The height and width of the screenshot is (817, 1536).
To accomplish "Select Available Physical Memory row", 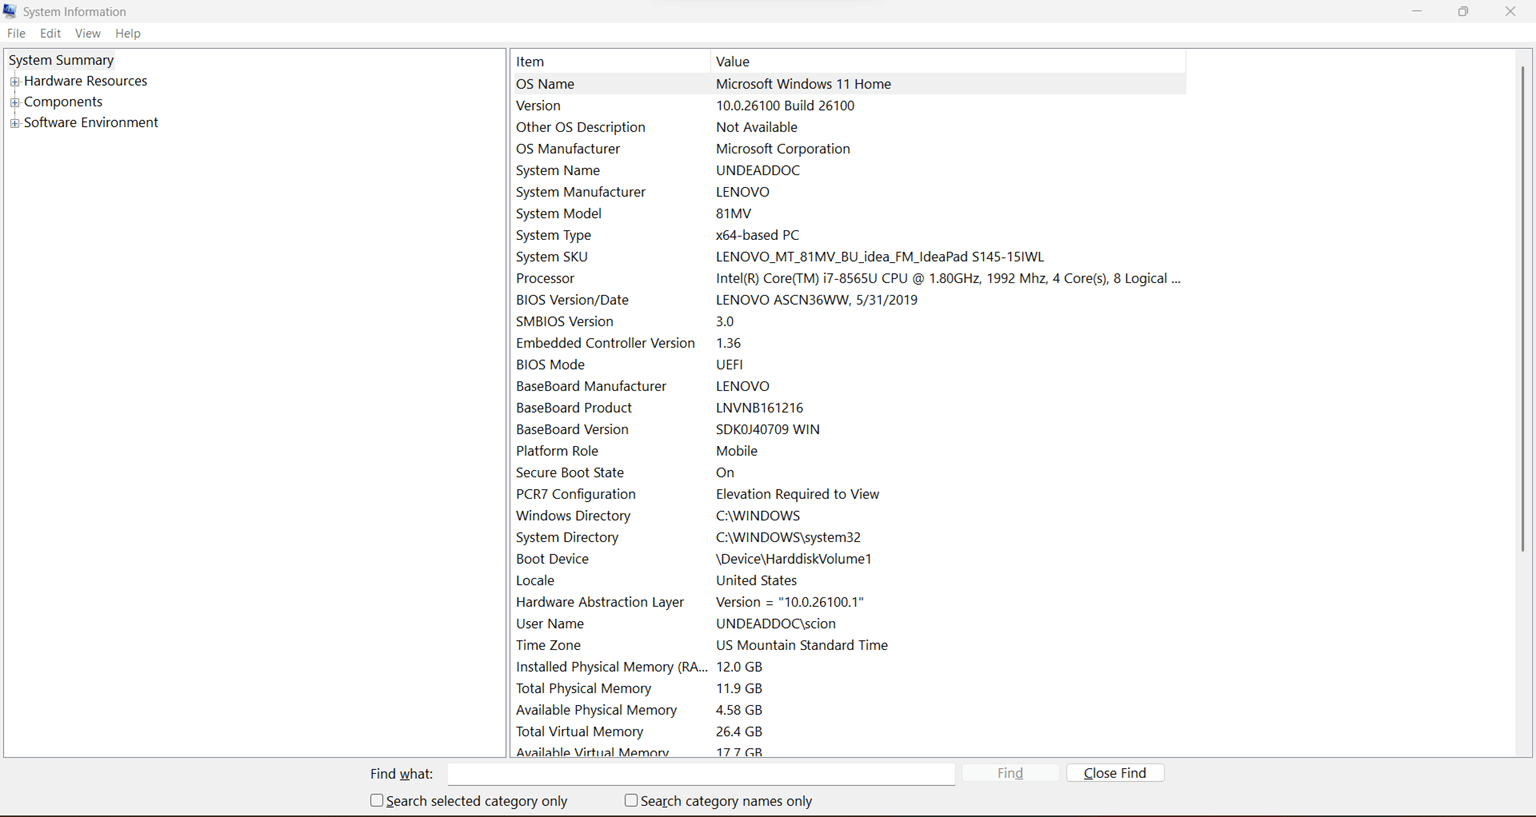I will coord(848,710).
